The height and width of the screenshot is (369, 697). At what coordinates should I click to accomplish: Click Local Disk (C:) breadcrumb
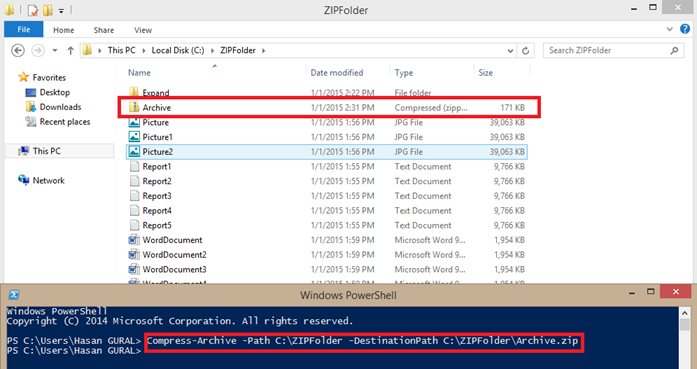coord(178,50)
